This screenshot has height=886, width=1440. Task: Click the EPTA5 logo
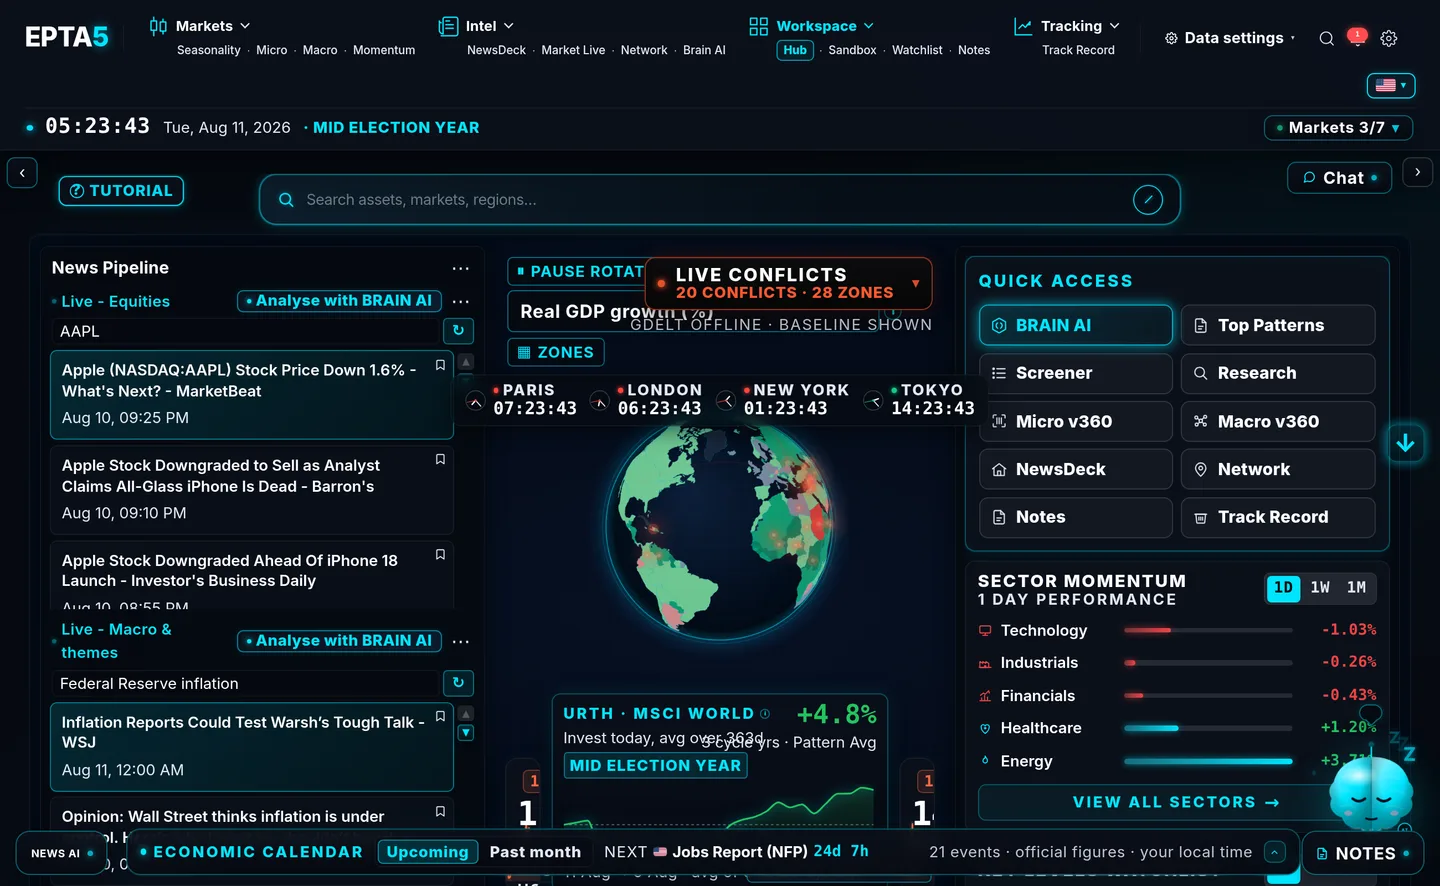(67, 37)
